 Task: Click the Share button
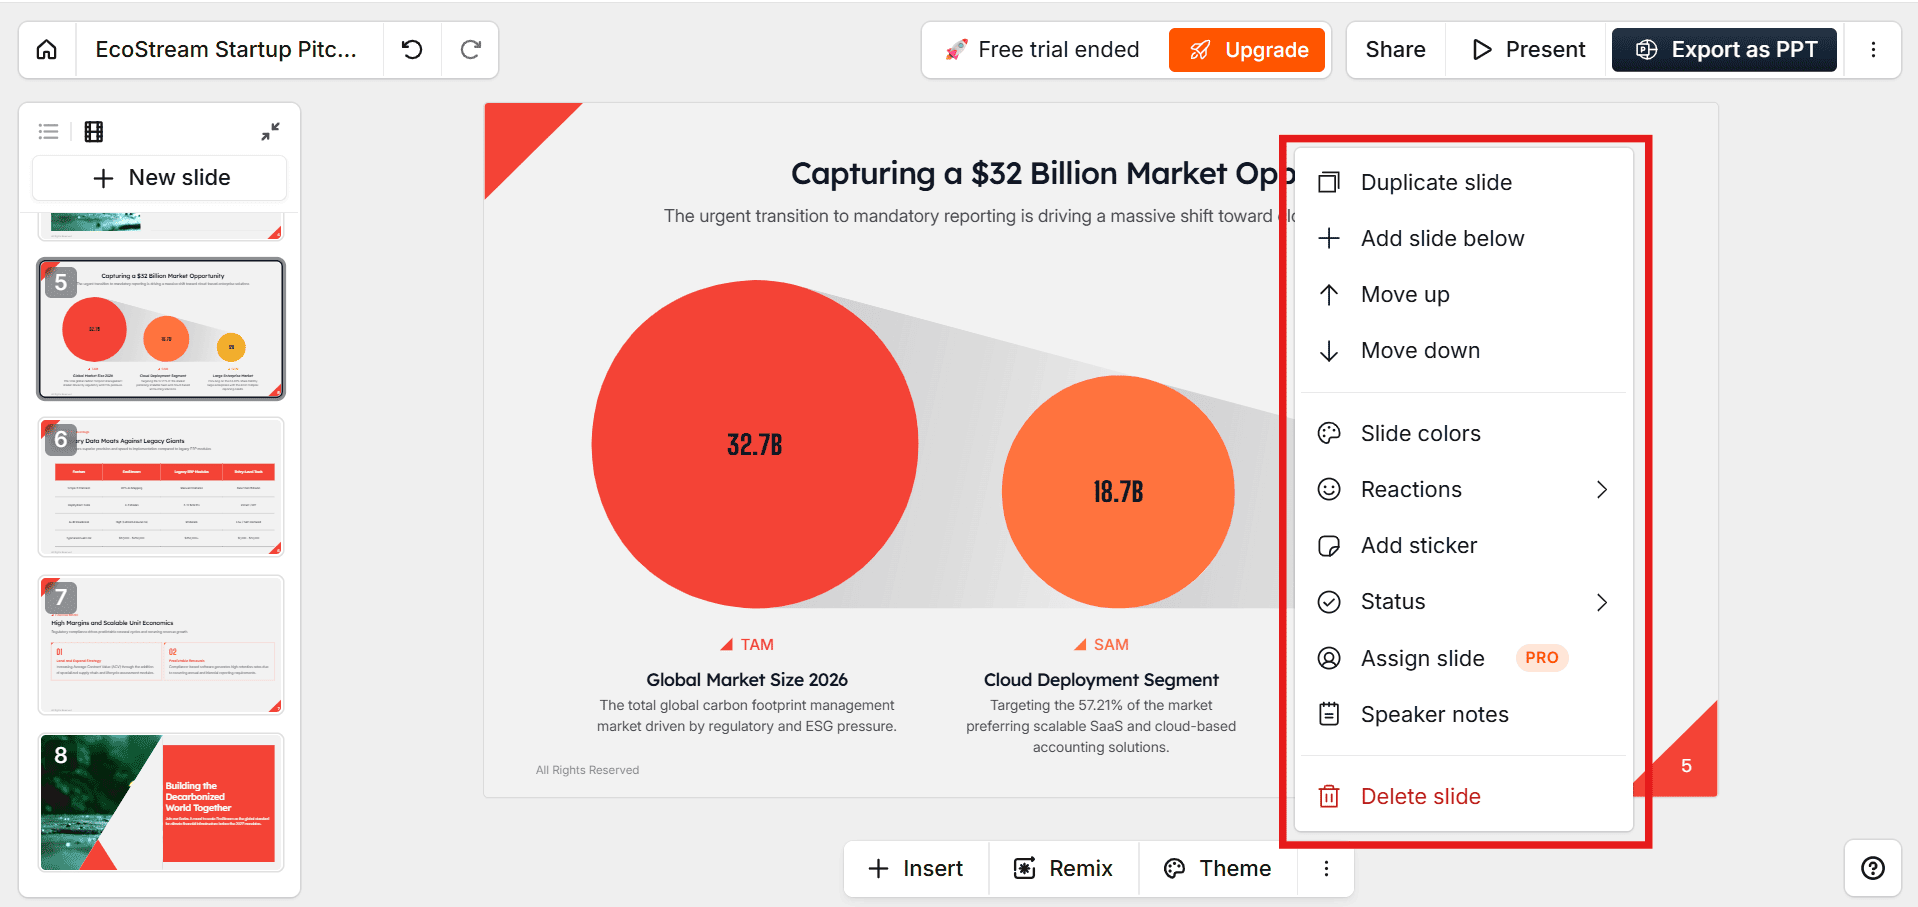point(1395,50)
